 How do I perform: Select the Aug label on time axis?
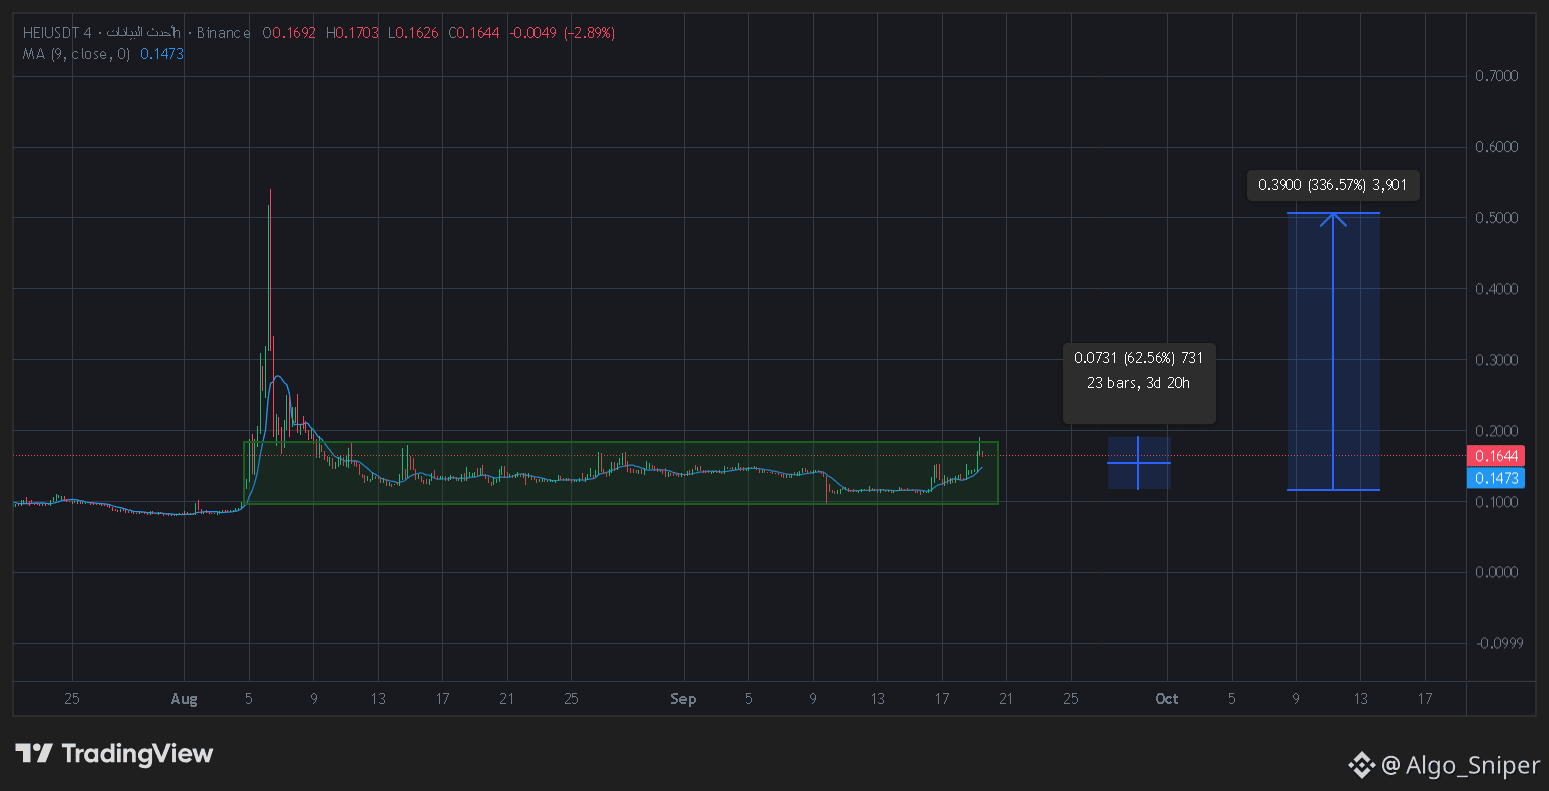coord(184,699)
